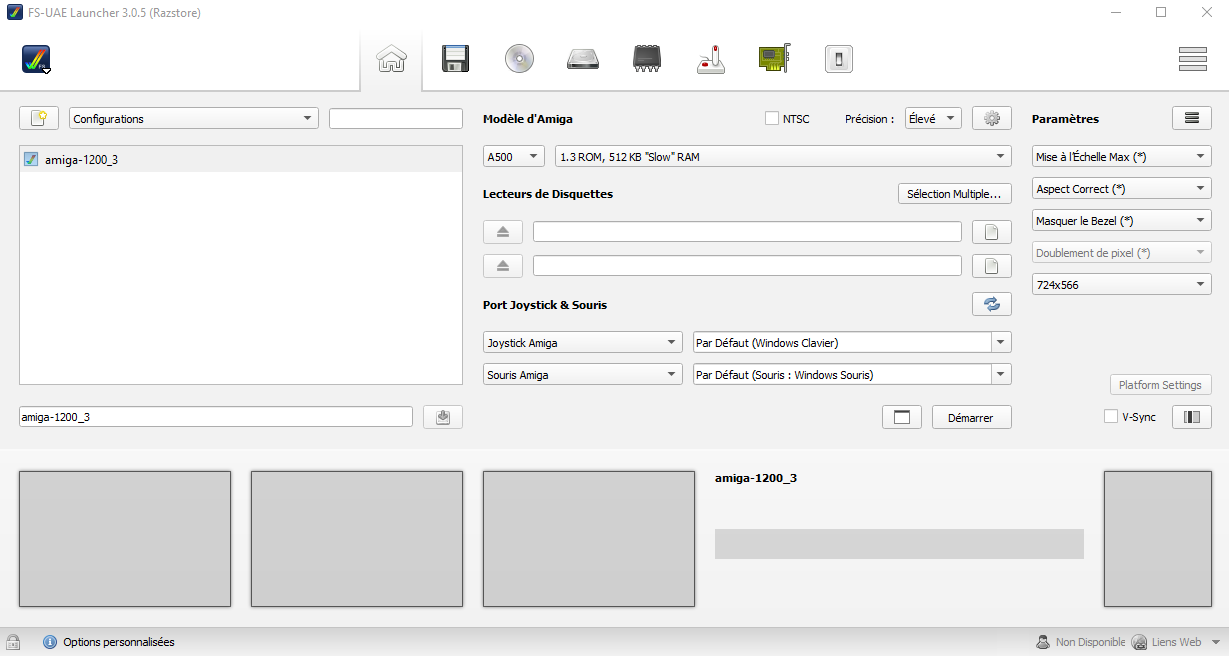Expand the 1.3 ROM 512 KB configuration dropdown
The width and height of the screenshot is (1229, 656).
click(783, 156)
